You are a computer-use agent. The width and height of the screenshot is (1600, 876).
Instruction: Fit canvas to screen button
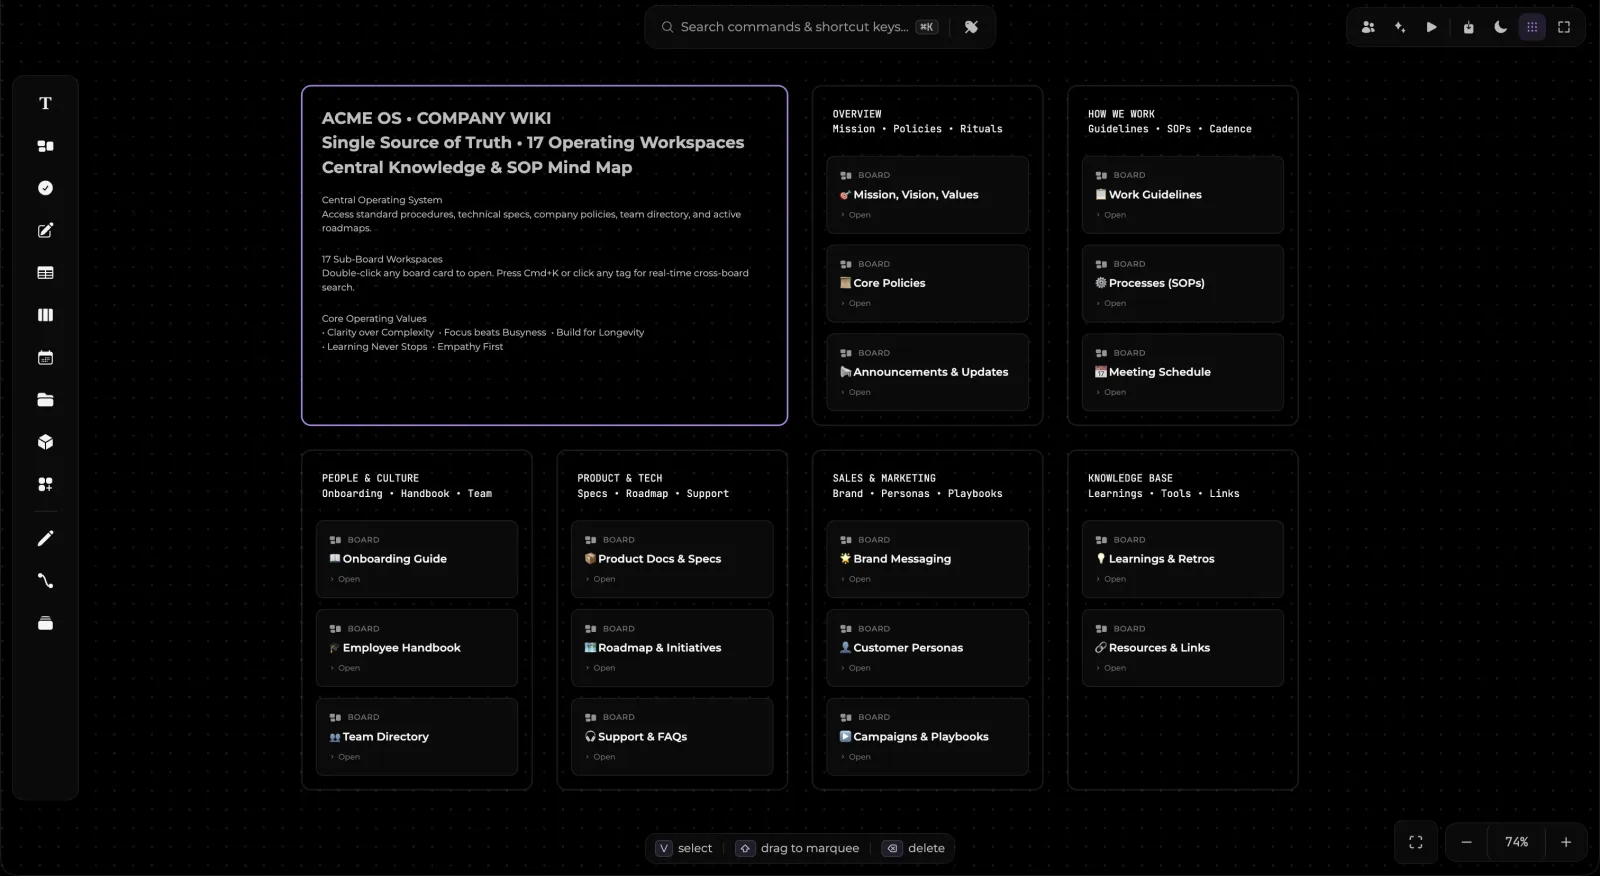coord(1416,842)
